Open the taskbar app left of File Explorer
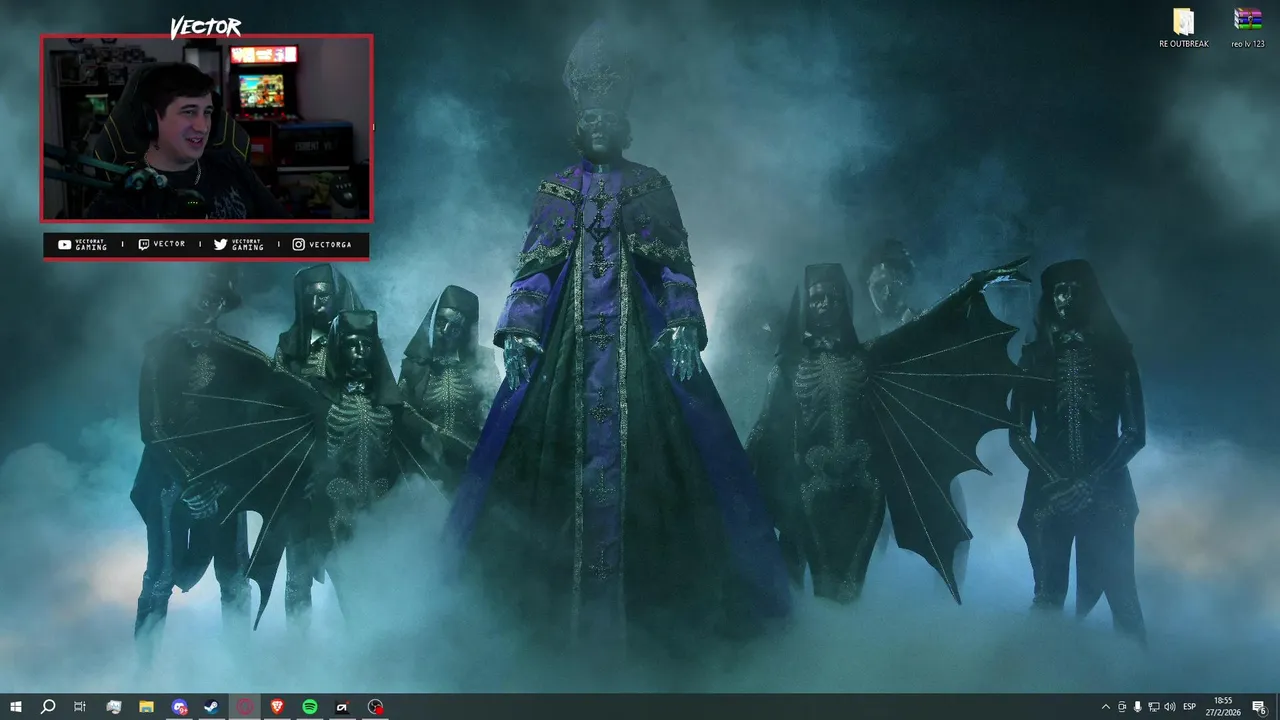The height and width of the screenshot is (720, 1280). pos(114,707)
